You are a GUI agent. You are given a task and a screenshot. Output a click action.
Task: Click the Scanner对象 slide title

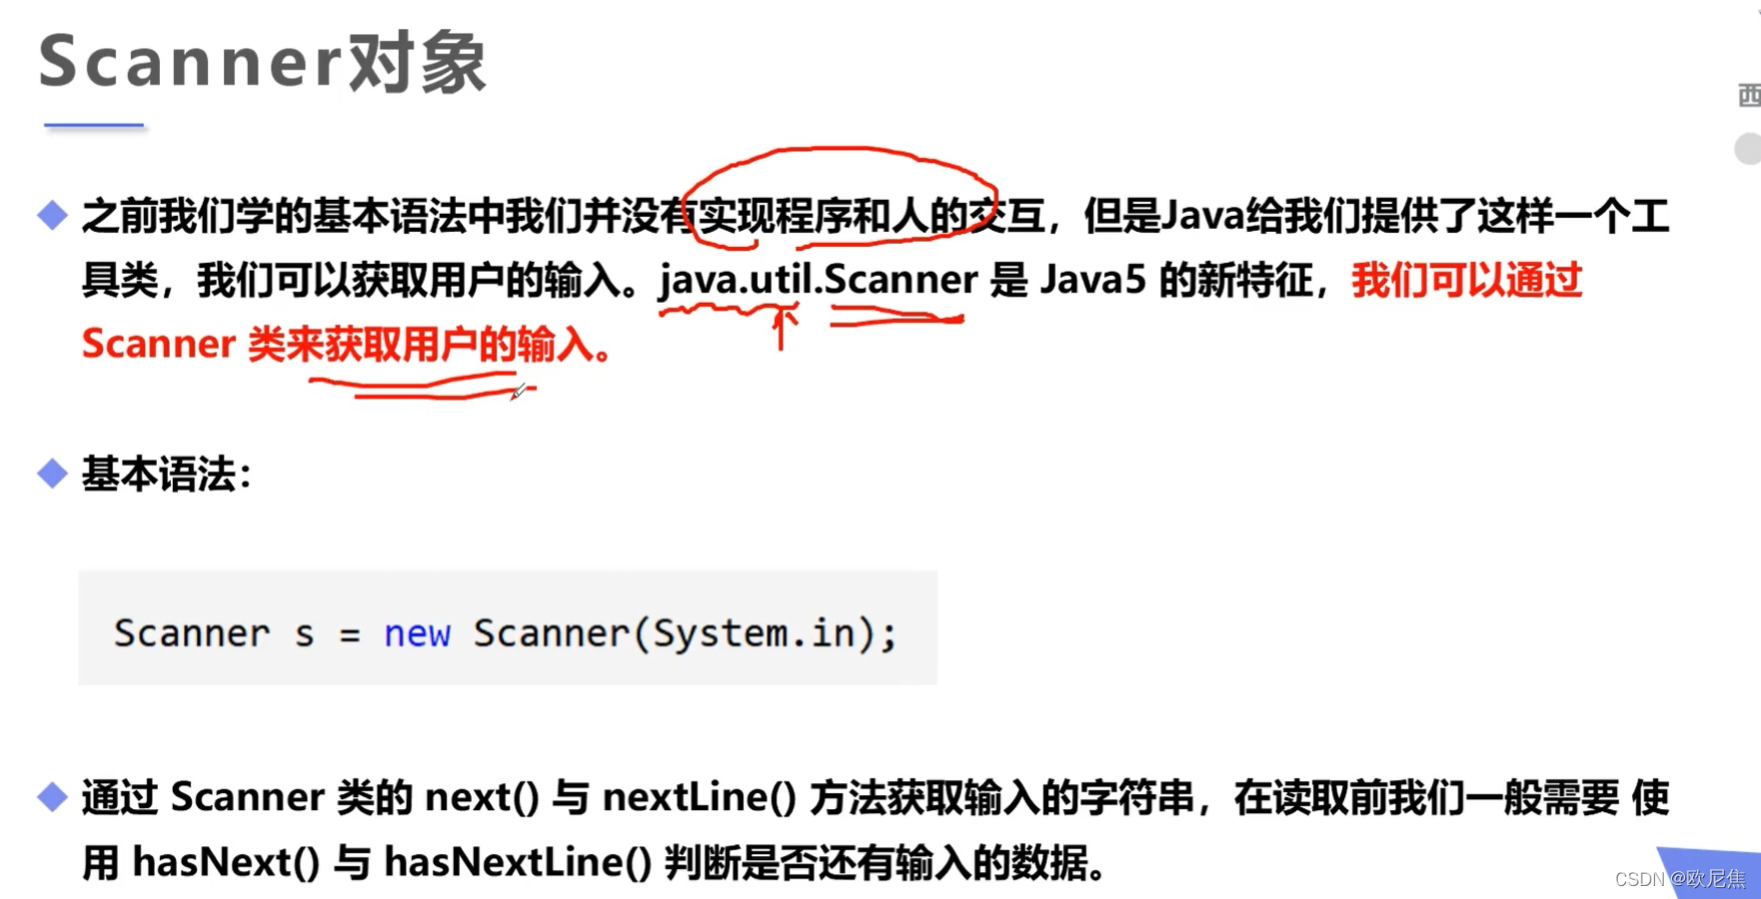click(x=262, y=62)
